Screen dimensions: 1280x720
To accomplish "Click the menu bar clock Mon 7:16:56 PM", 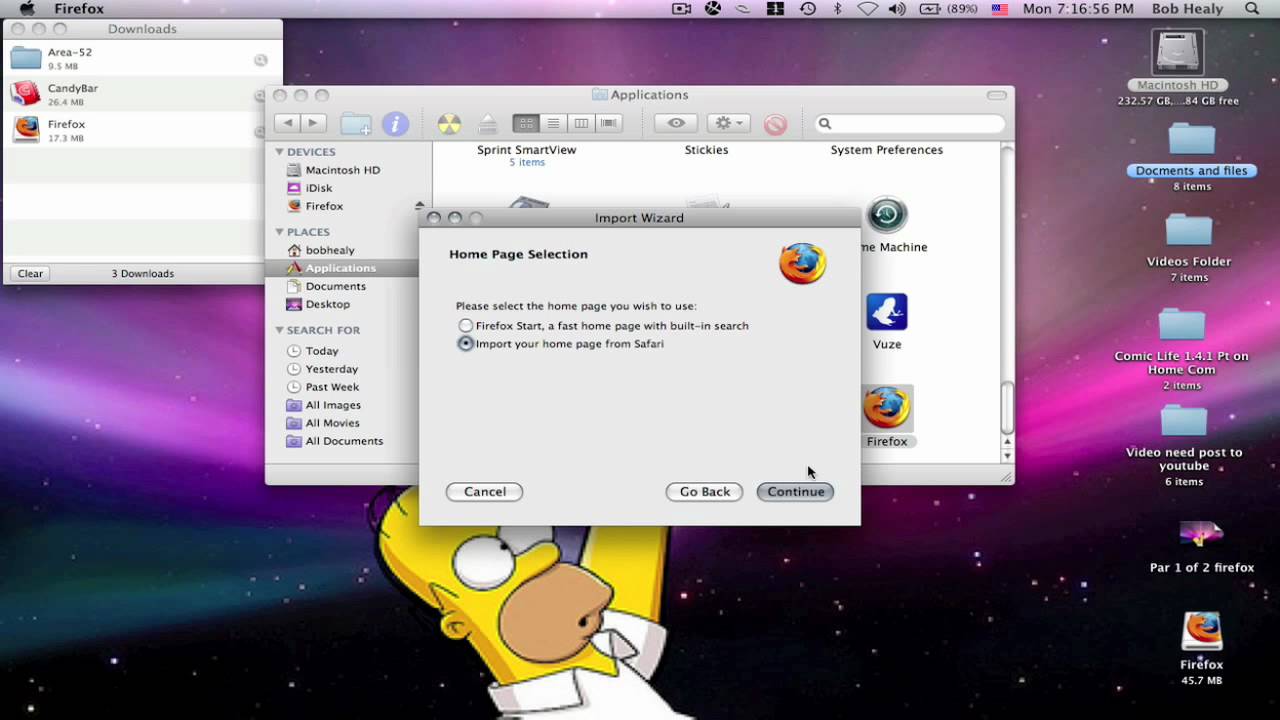I will coord(1078,9).
